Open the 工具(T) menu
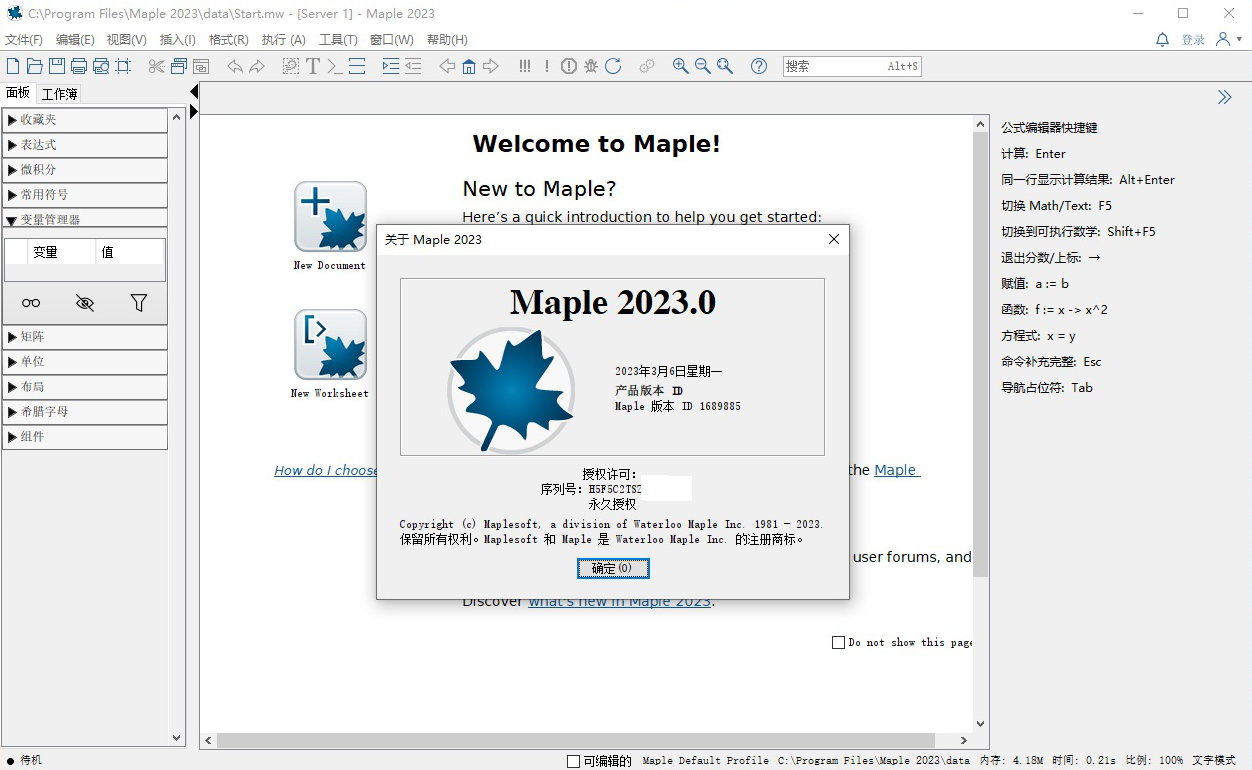The height and width of the screenshot is (770, 1252). (338, 40)
